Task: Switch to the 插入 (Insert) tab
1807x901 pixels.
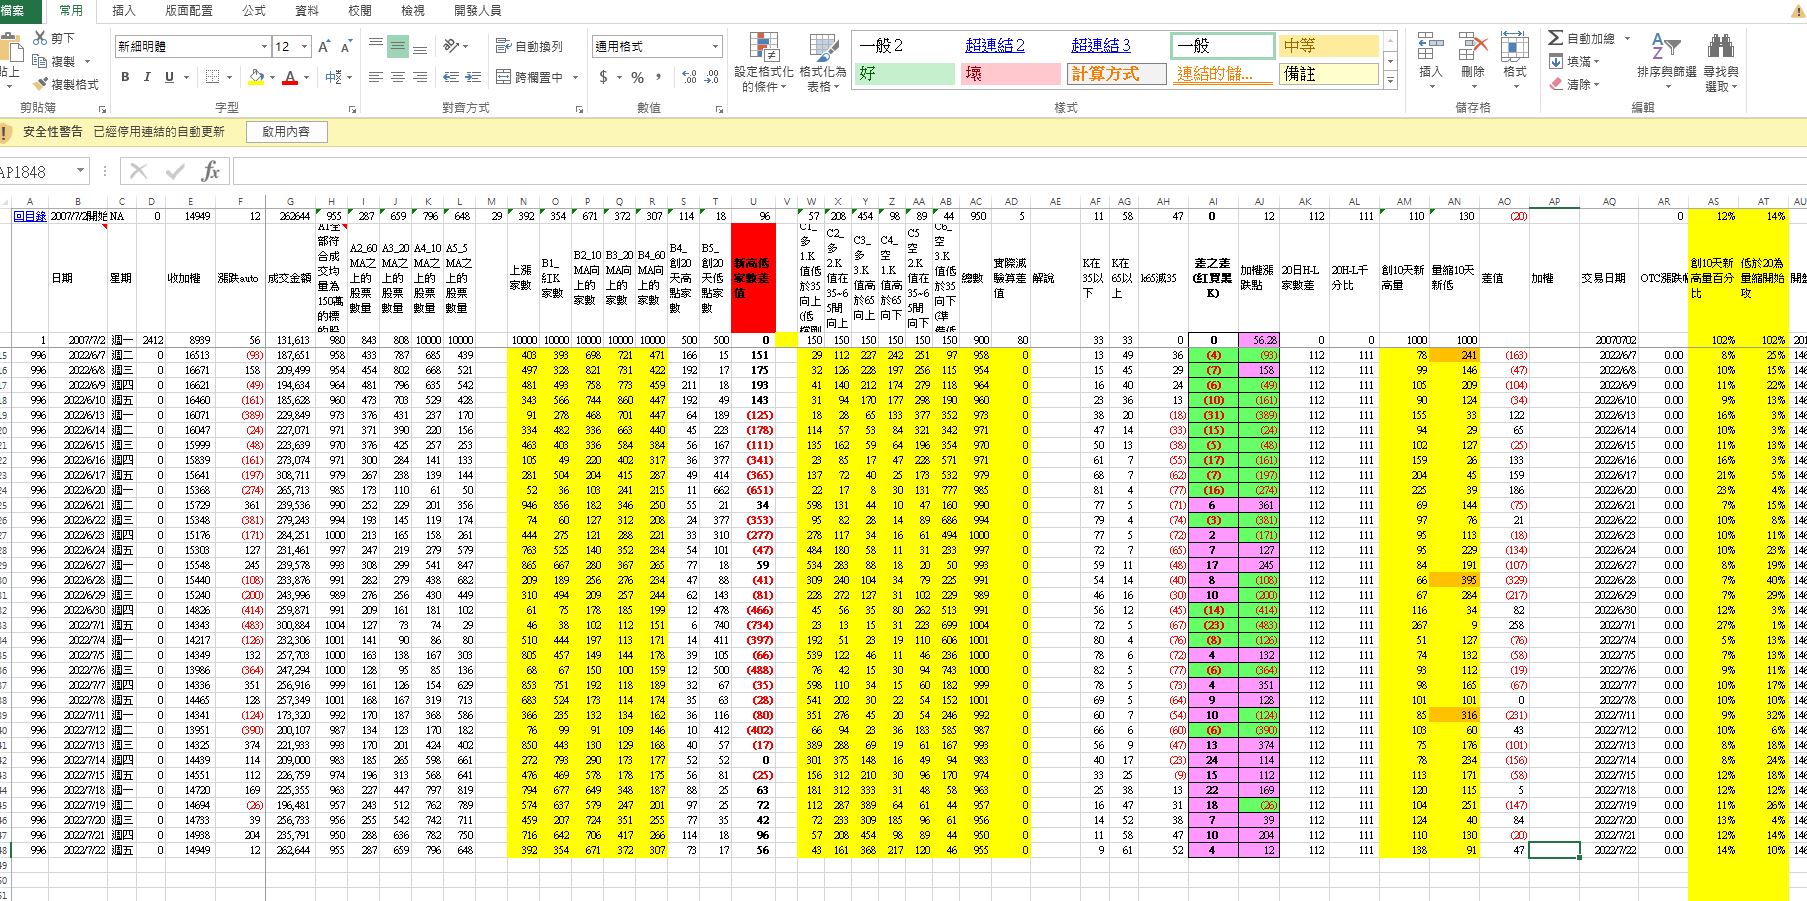Action: [123, 11]
